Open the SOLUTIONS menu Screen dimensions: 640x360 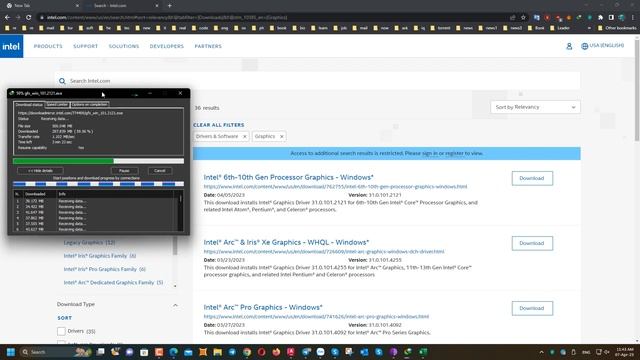(x=124, y=46)
